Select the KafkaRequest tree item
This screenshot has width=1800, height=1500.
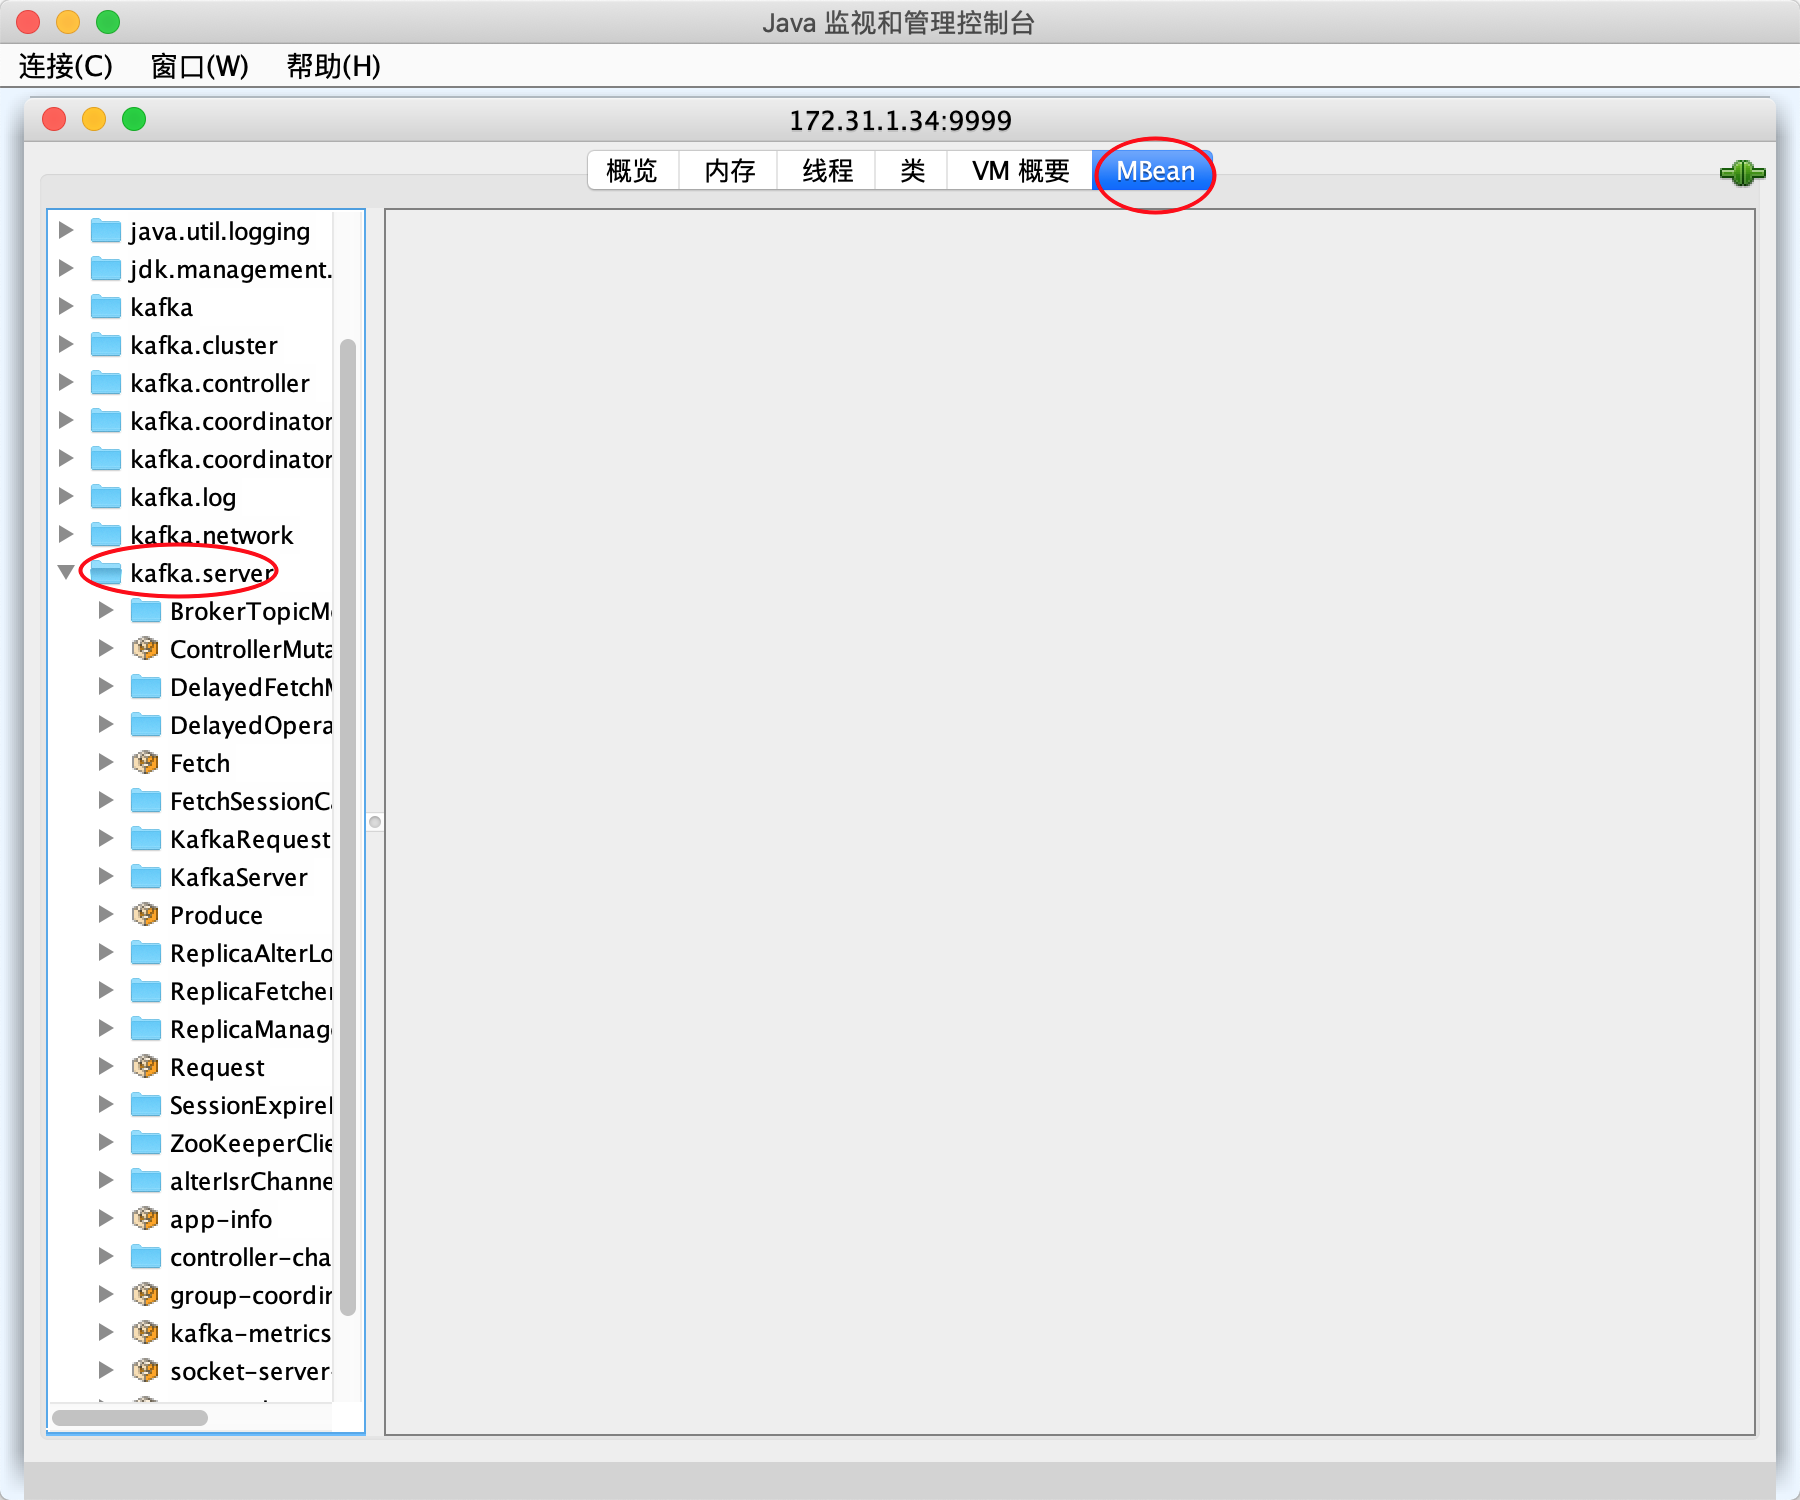pos(250,839)
